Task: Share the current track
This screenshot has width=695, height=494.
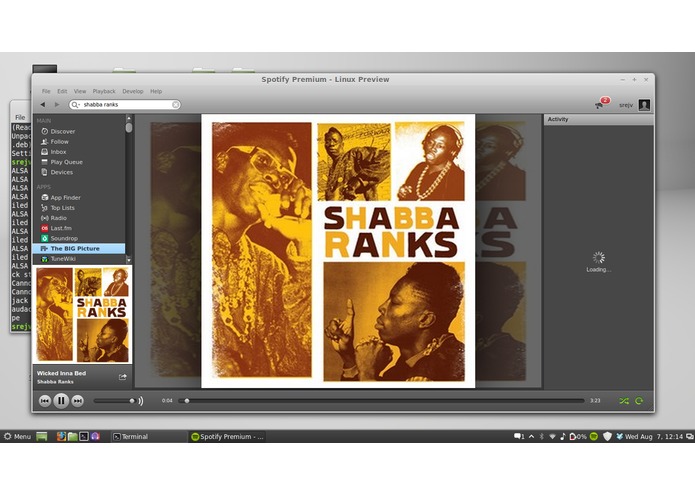Action: pyautogui.click(x=122, y=377)
